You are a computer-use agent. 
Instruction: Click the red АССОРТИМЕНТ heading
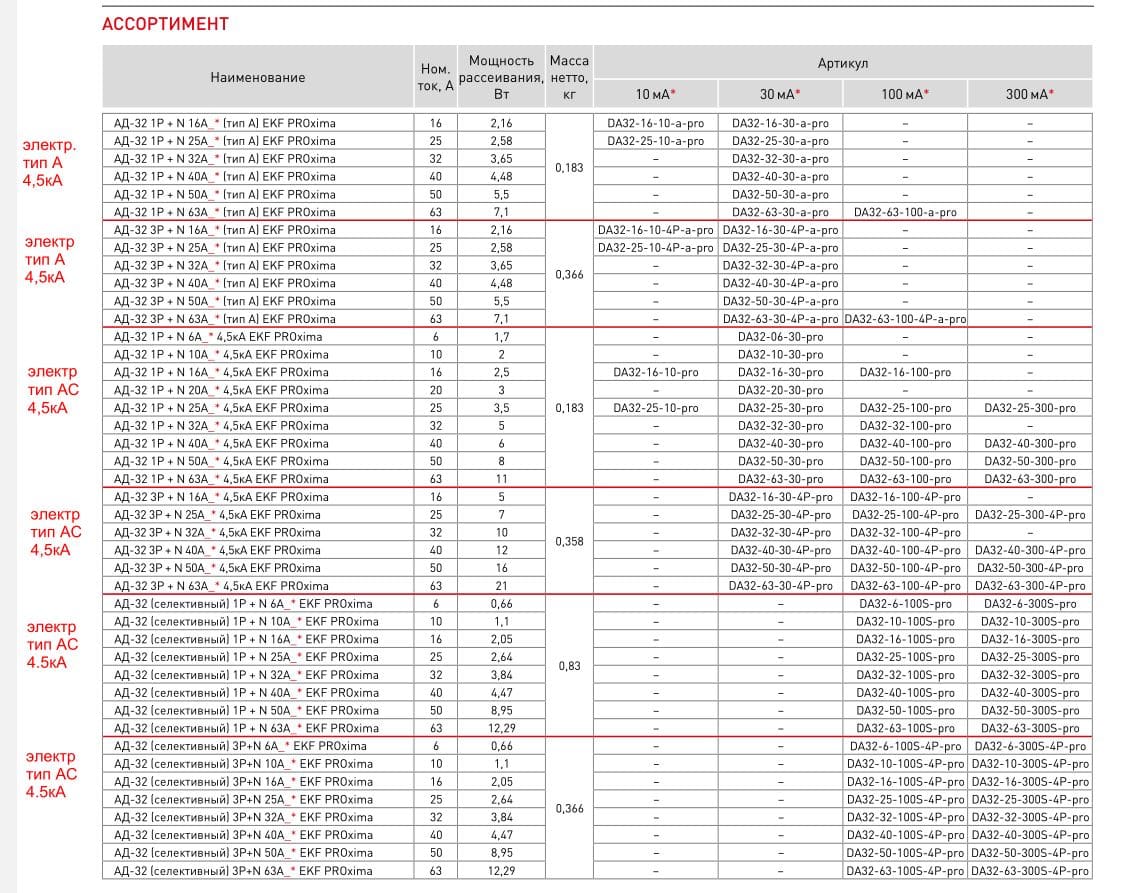165,23
